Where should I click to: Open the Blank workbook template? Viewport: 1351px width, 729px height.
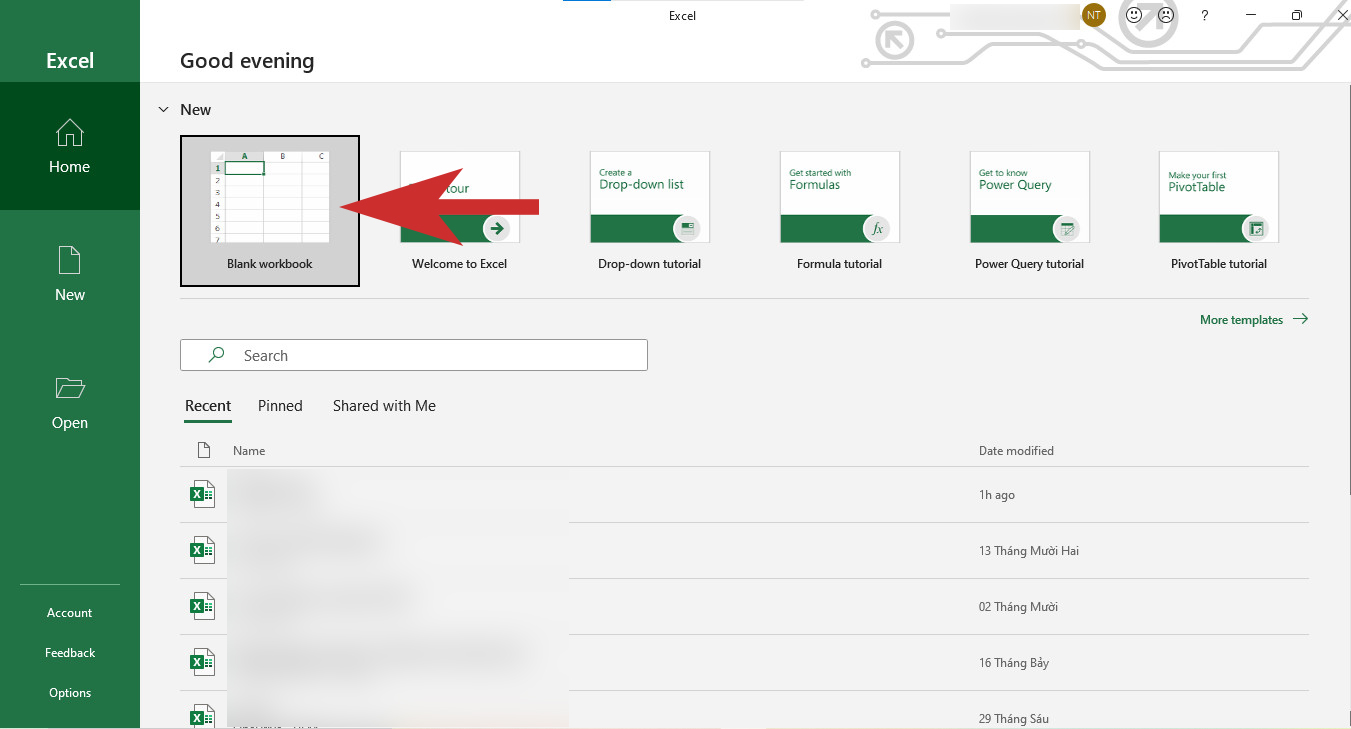tap(270, 211)
